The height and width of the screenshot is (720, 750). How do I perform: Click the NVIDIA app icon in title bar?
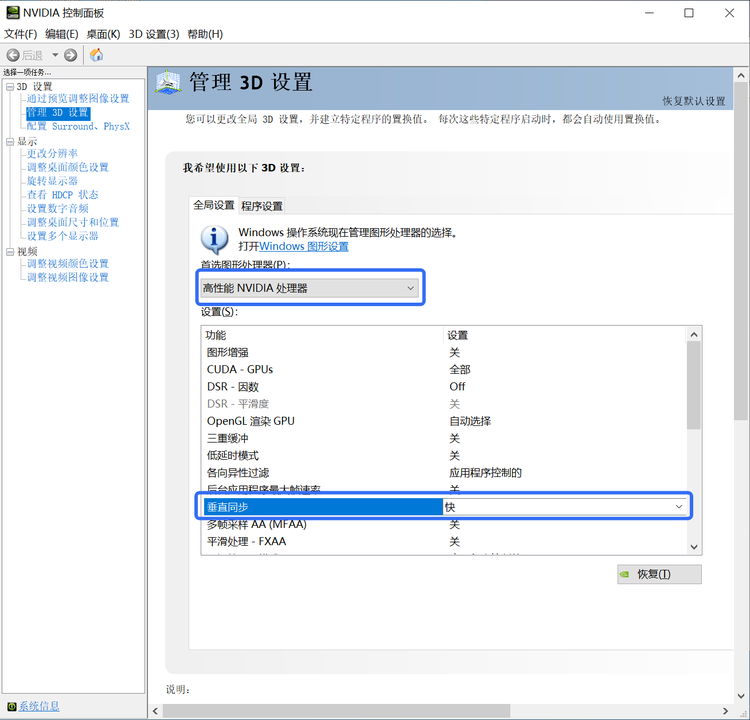pos(12,12)
